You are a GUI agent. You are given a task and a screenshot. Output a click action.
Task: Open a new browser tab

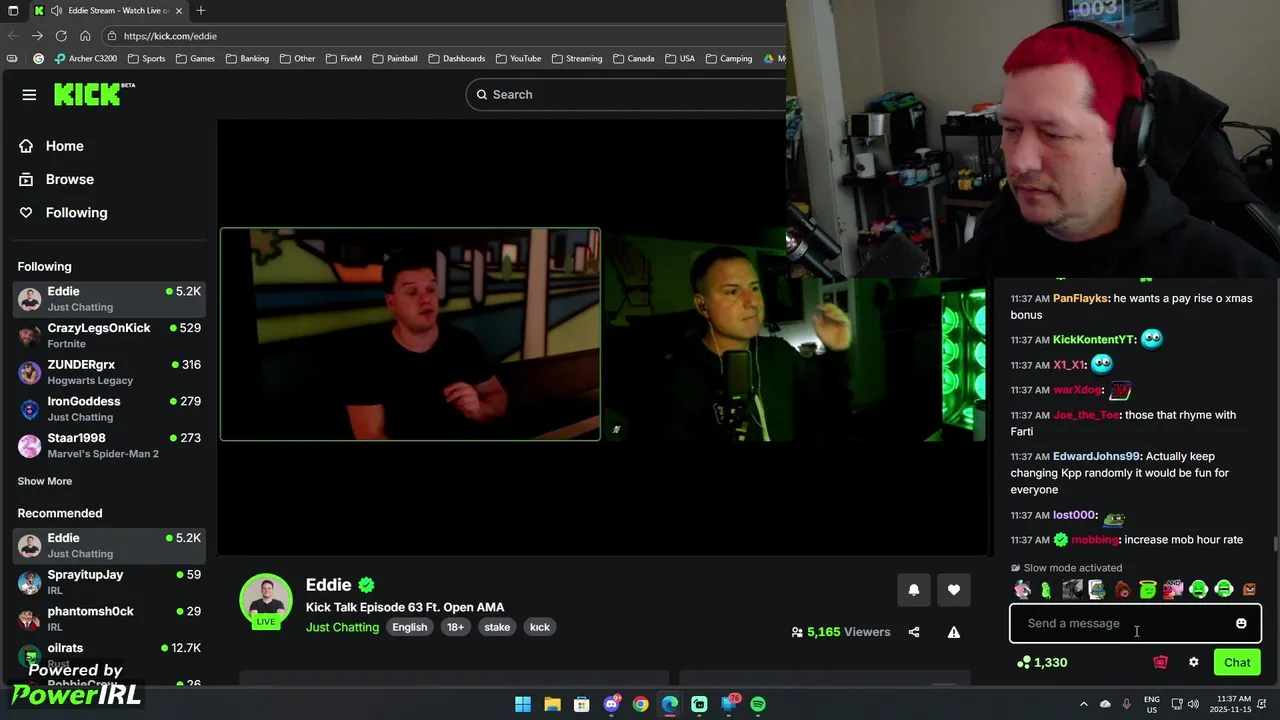click(x=200, y=11)
